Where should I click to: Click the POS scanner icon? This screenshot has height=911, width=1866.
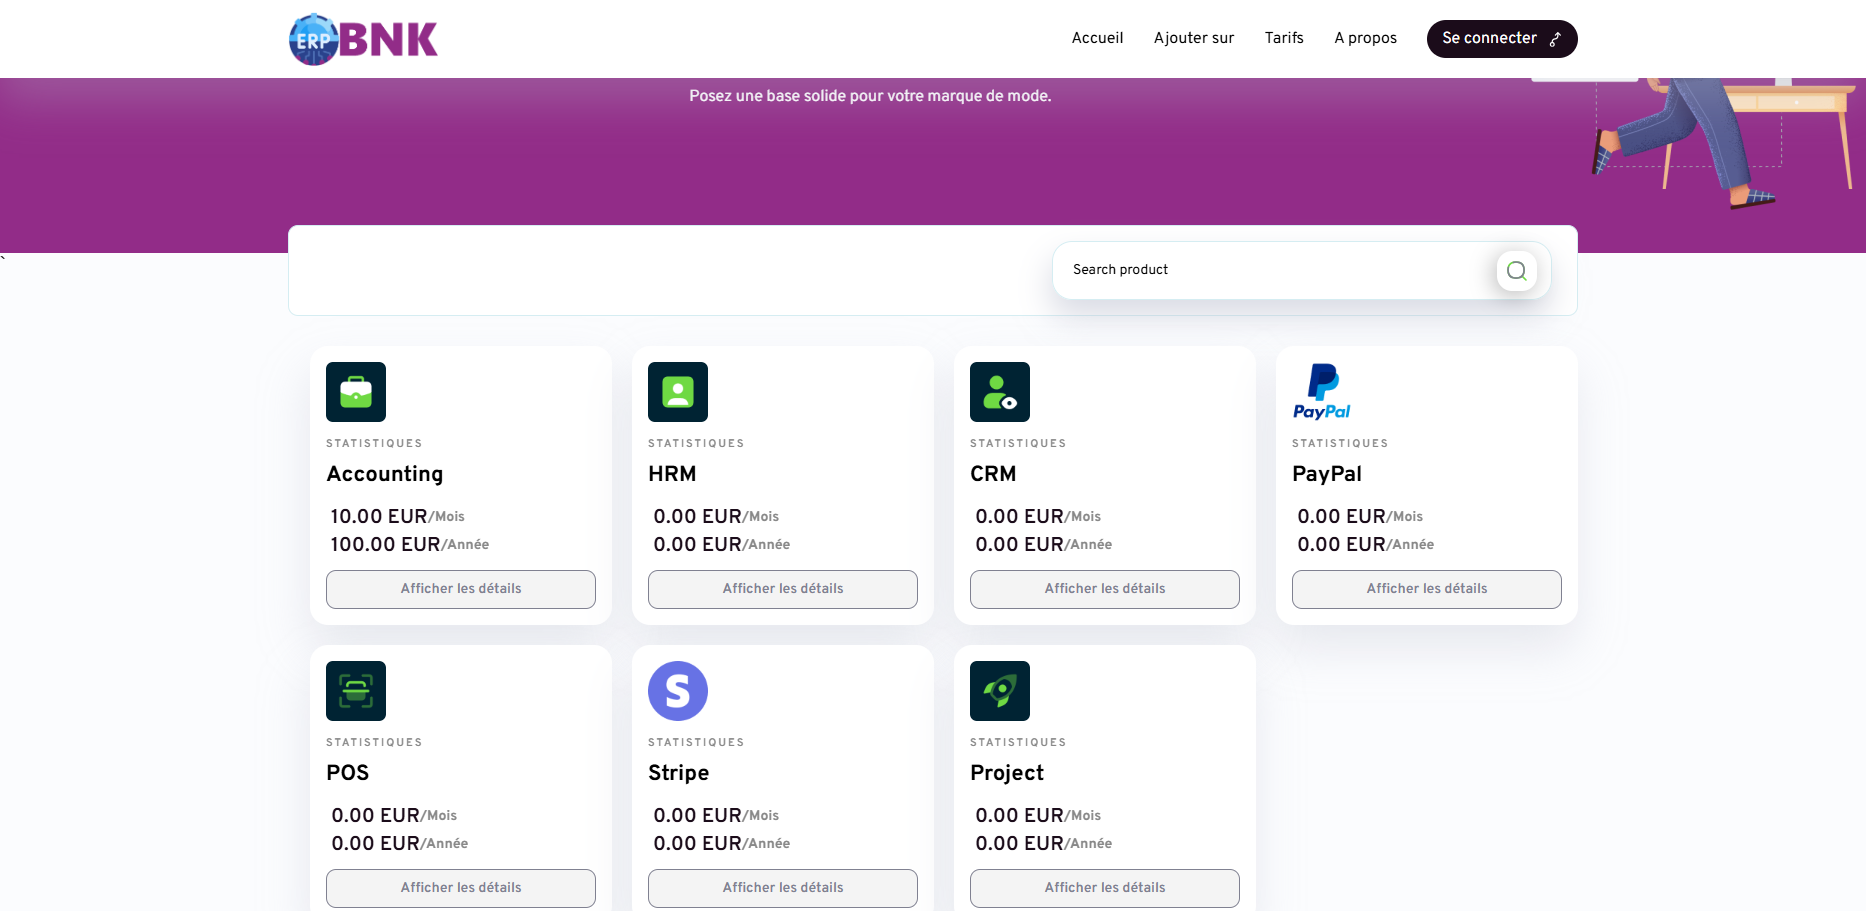click(356, 691)
